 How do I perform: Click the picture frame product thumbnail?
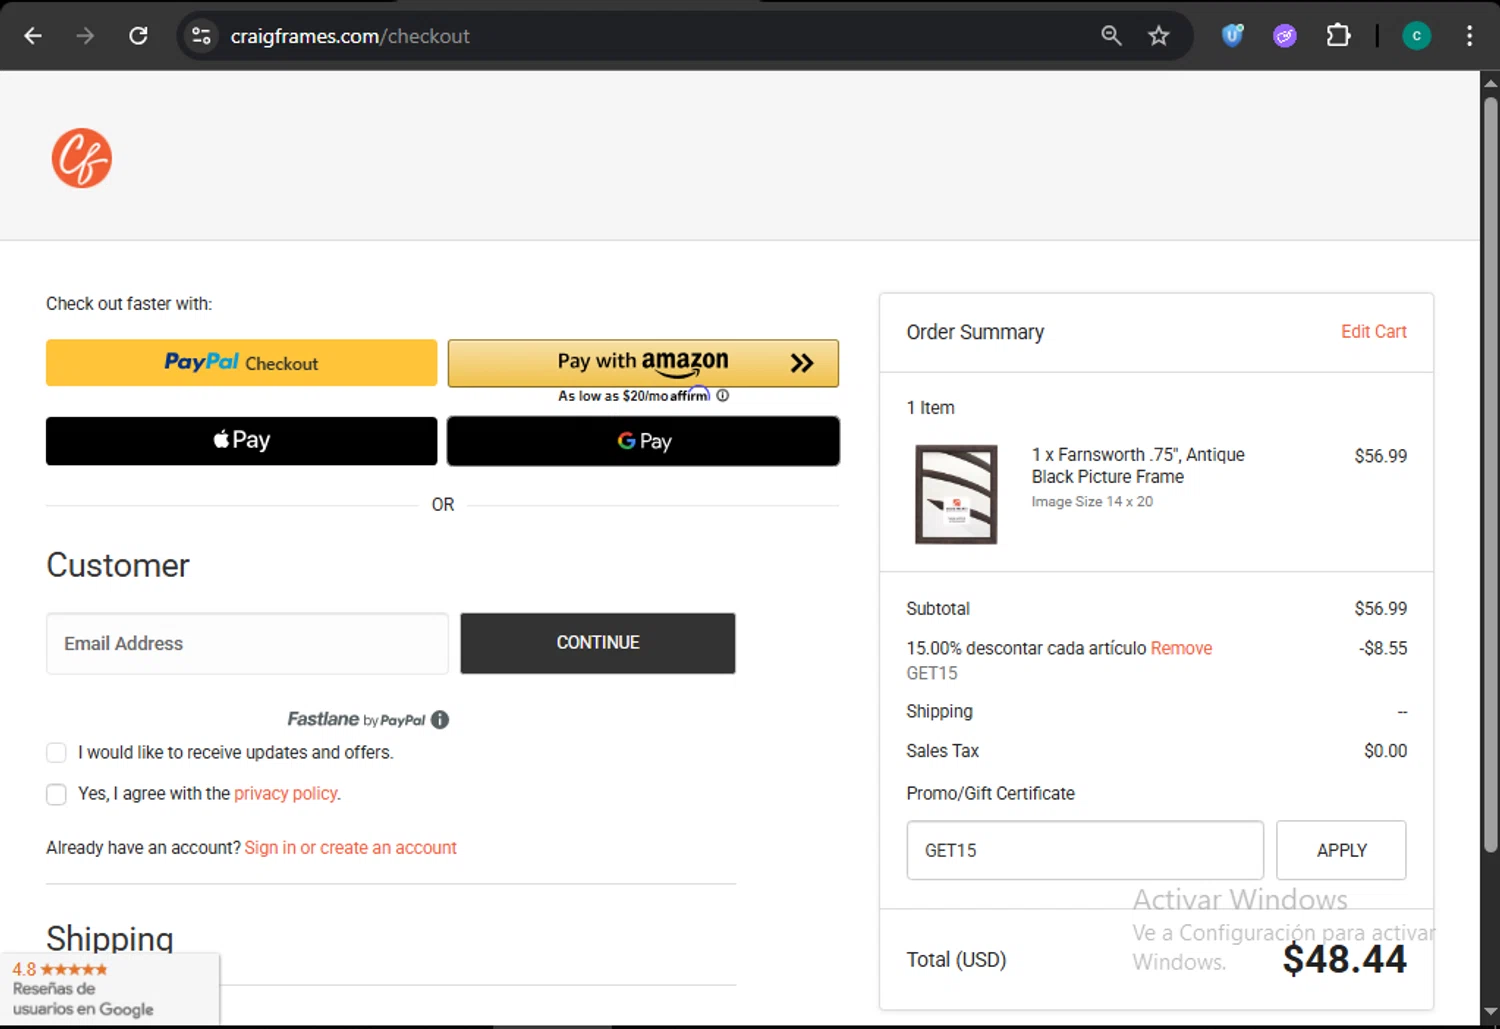tap(956, 494)
